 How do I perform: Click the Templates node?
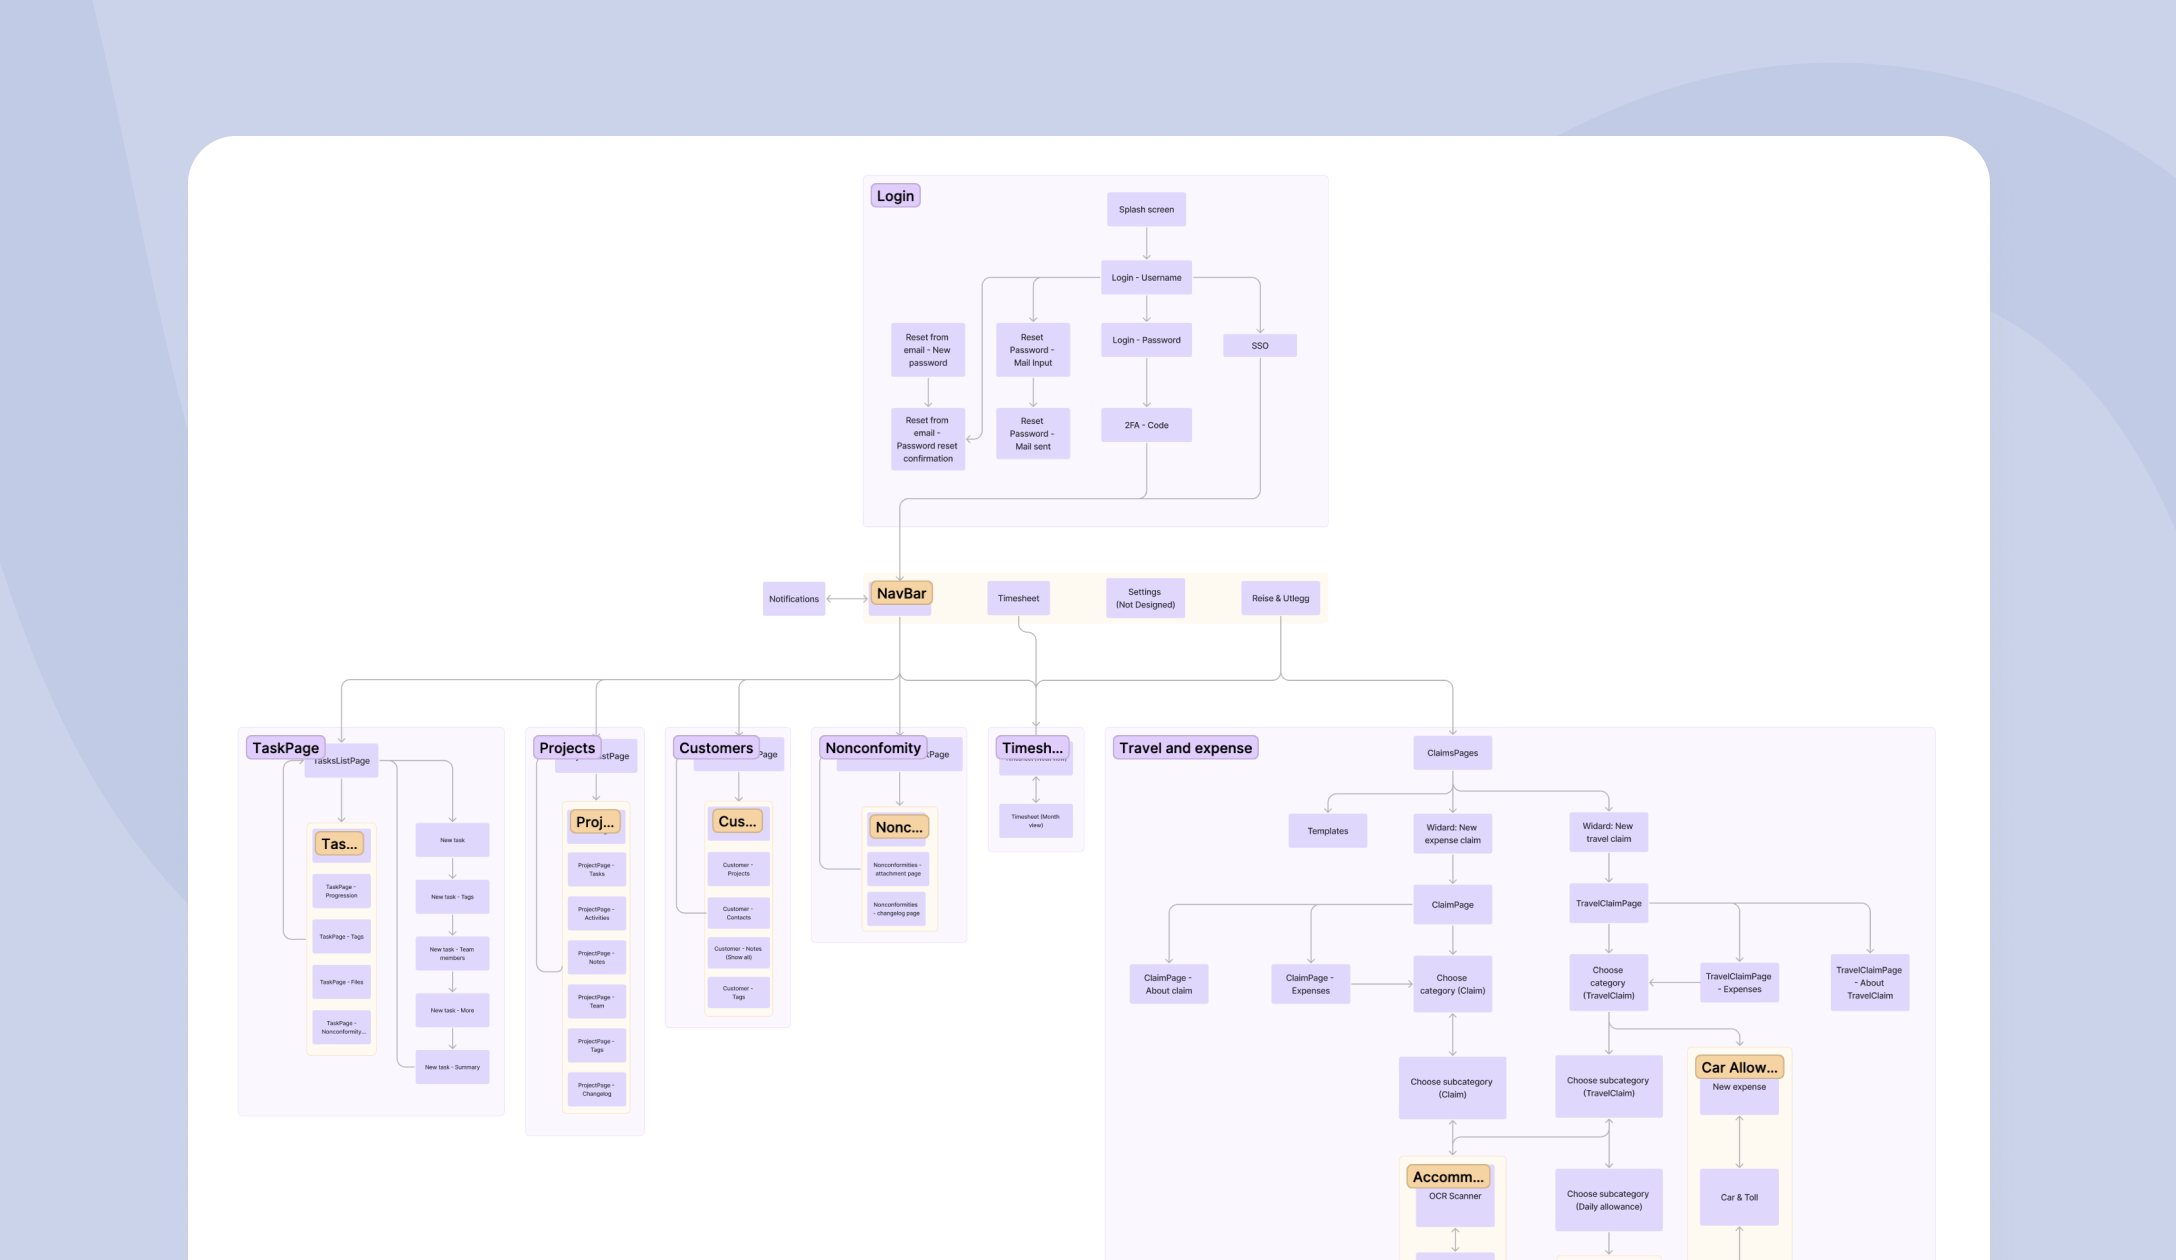tap(1328, 831)
